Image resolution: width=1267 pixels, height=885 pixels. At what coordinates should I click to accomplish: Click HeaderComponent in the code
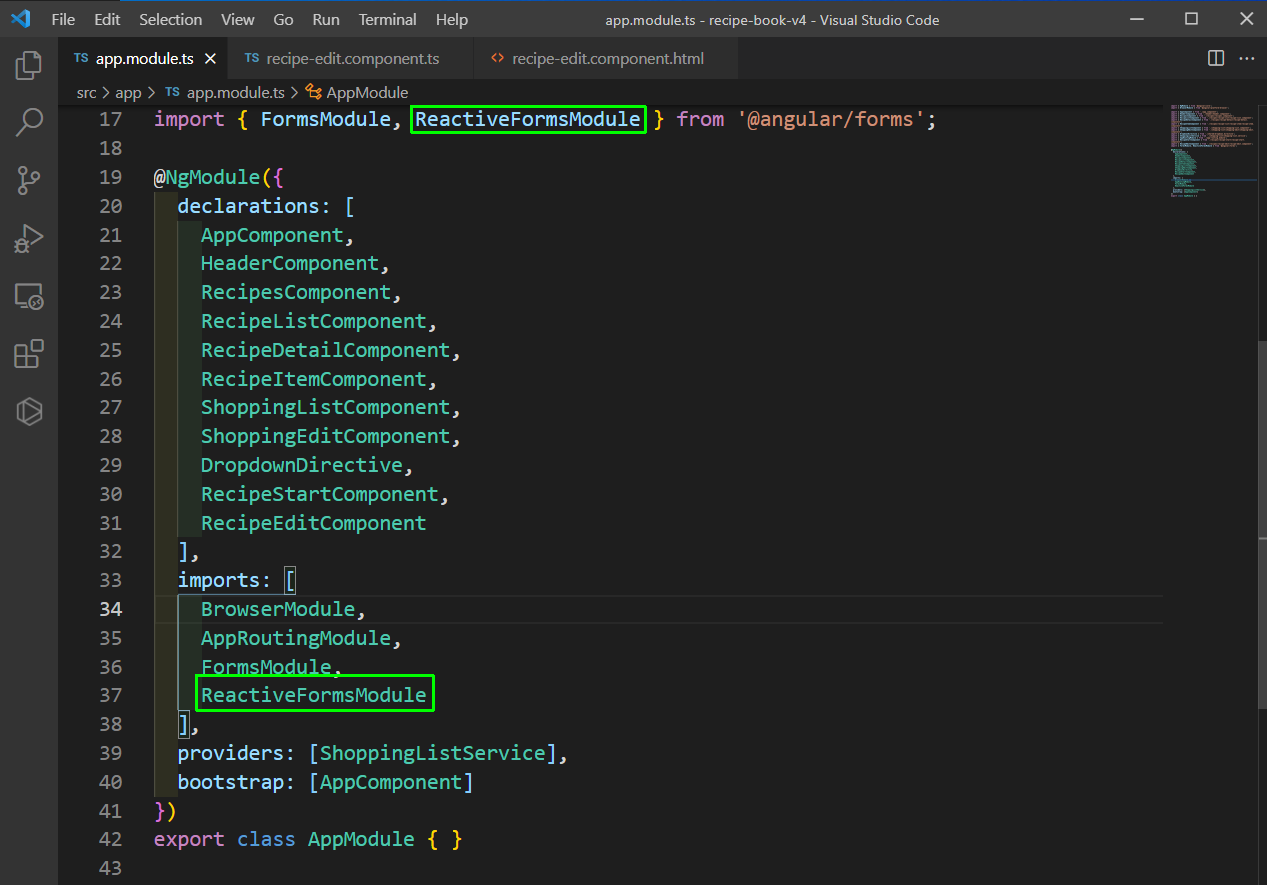(290, 264)
